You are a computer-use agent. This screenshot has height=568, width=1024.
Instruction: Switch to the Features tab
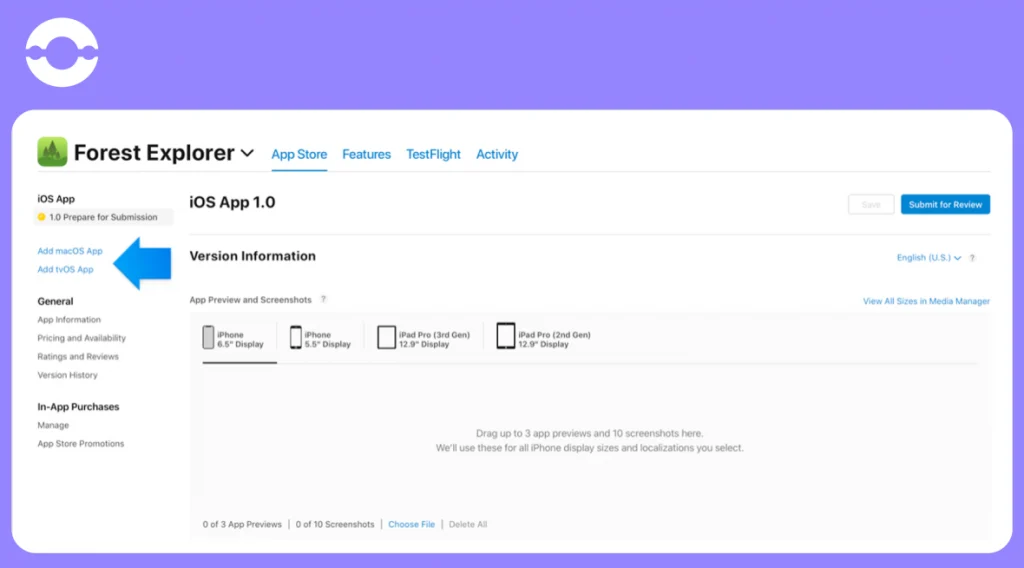click(366, 155)
